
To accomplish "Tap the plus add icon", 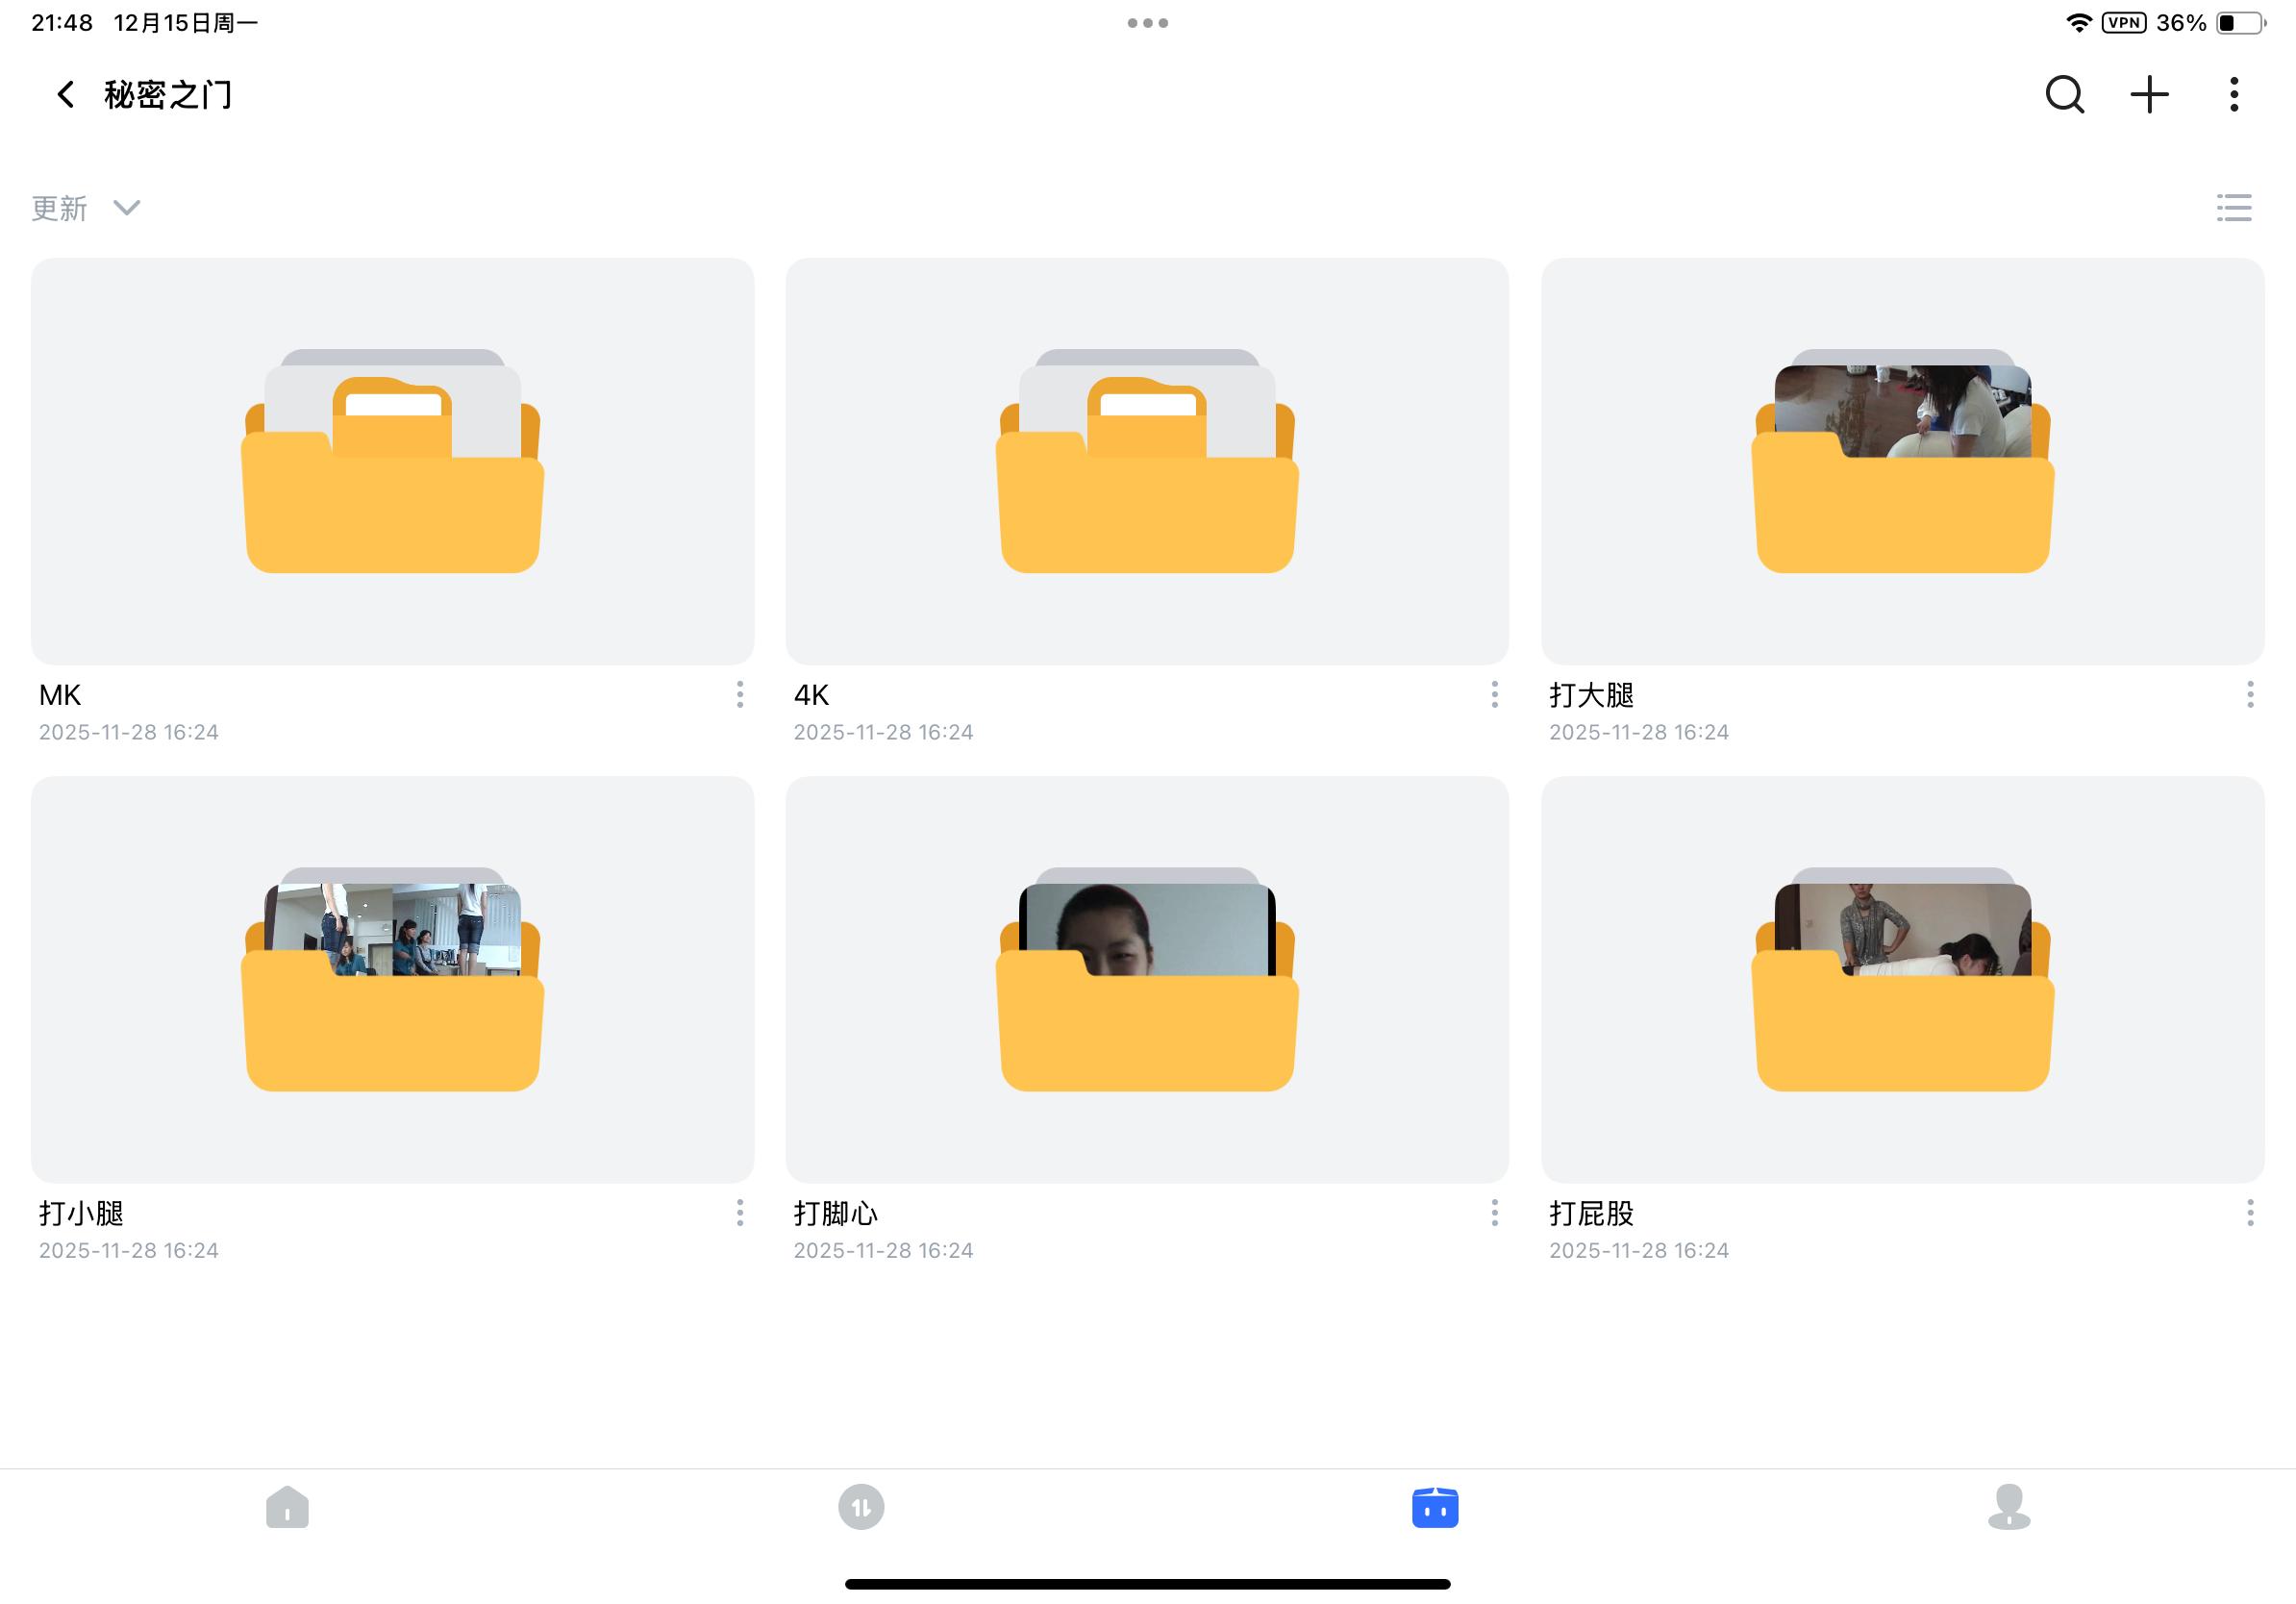I will 2149,95.
